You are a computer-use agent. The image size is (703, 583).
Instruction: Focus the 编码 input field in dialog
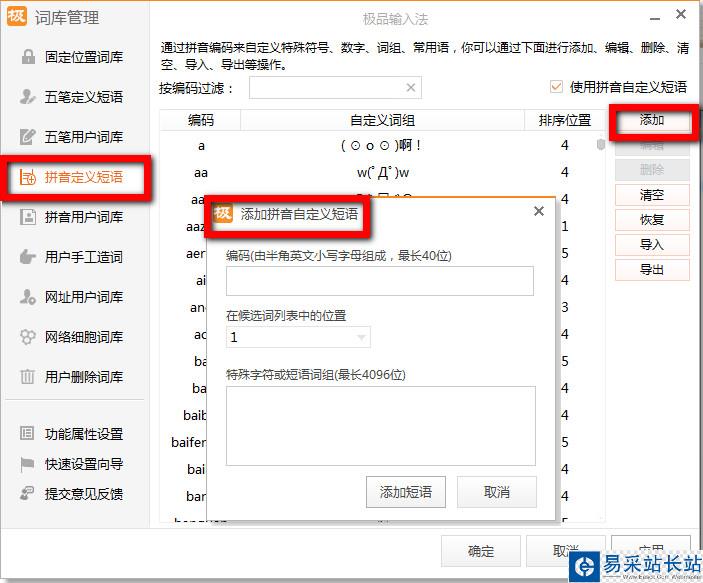click(x=380, y=281)
